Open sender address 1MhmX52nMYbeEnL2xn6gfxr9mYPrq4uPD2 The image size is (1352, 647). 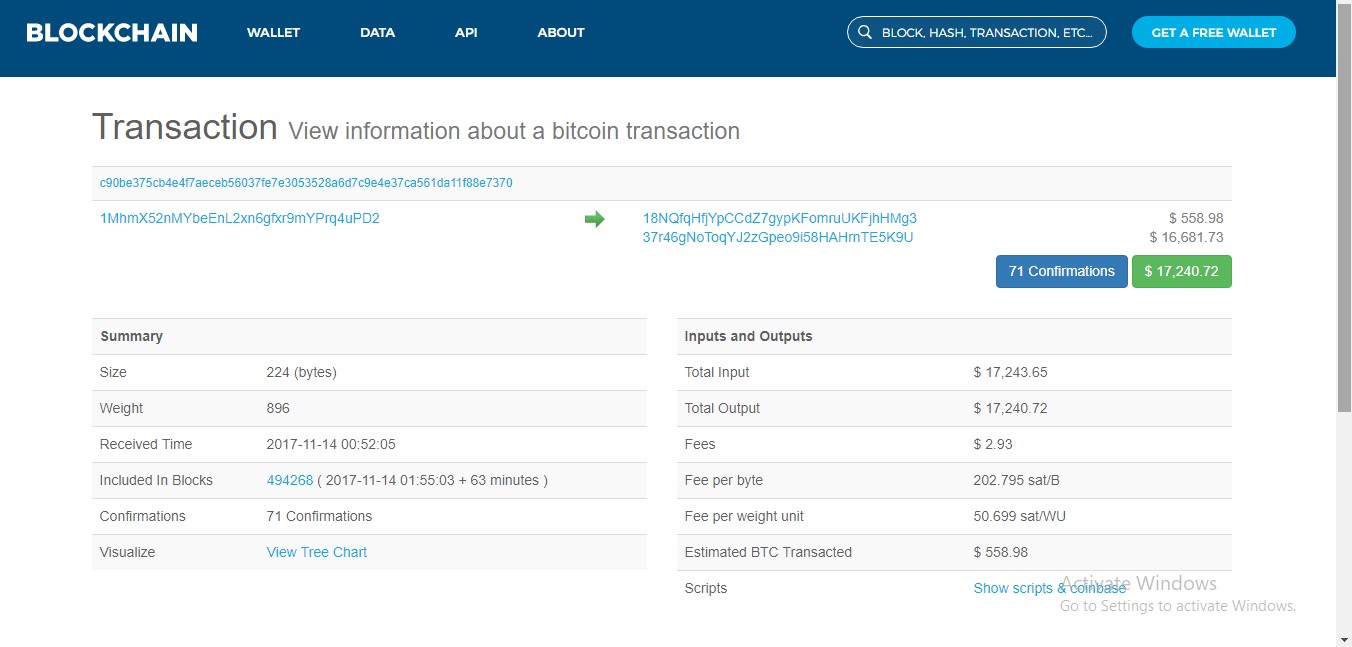240,218
